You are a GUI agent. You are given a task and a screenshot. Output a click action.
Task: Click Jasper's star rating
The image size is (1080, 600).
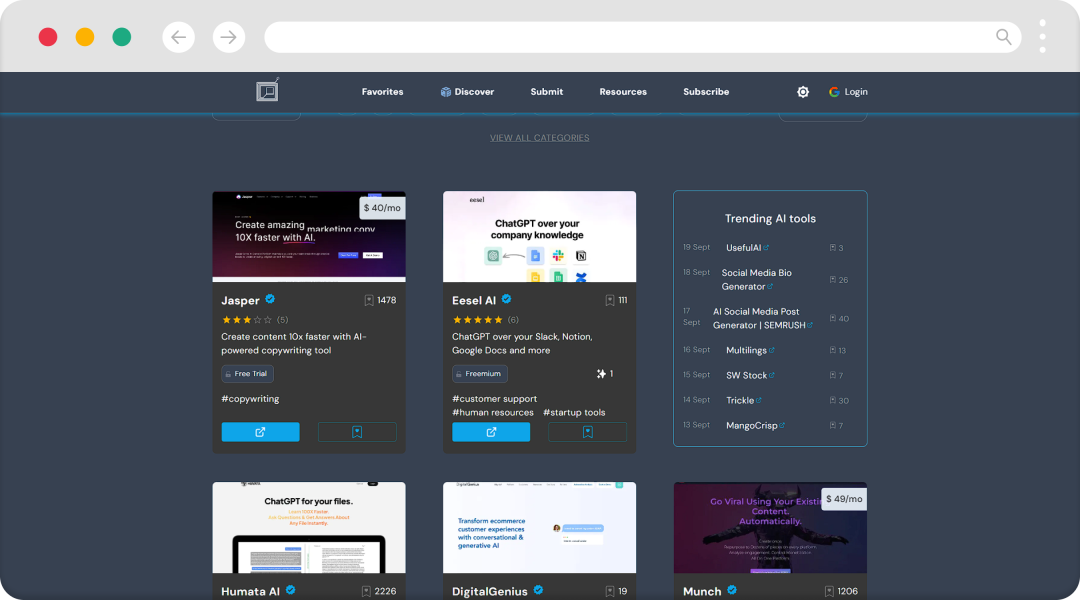coord(247,320)
